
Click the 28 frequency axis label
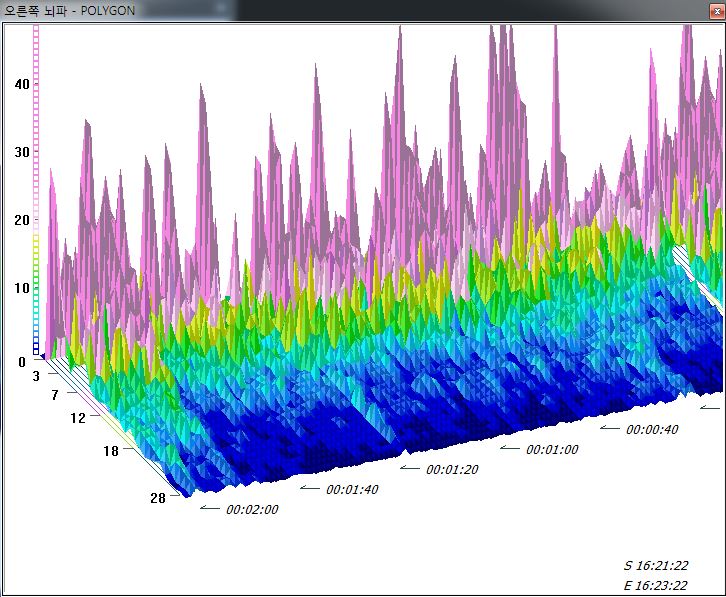(158, 498)
